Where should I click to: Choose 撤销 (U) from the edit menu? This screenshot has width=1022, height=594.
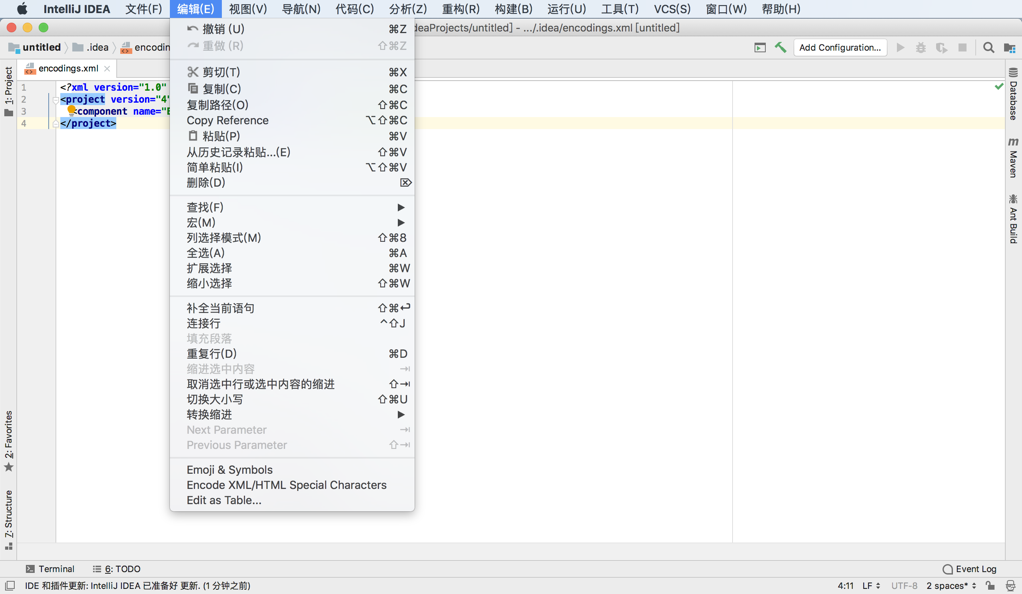point(292,29)
